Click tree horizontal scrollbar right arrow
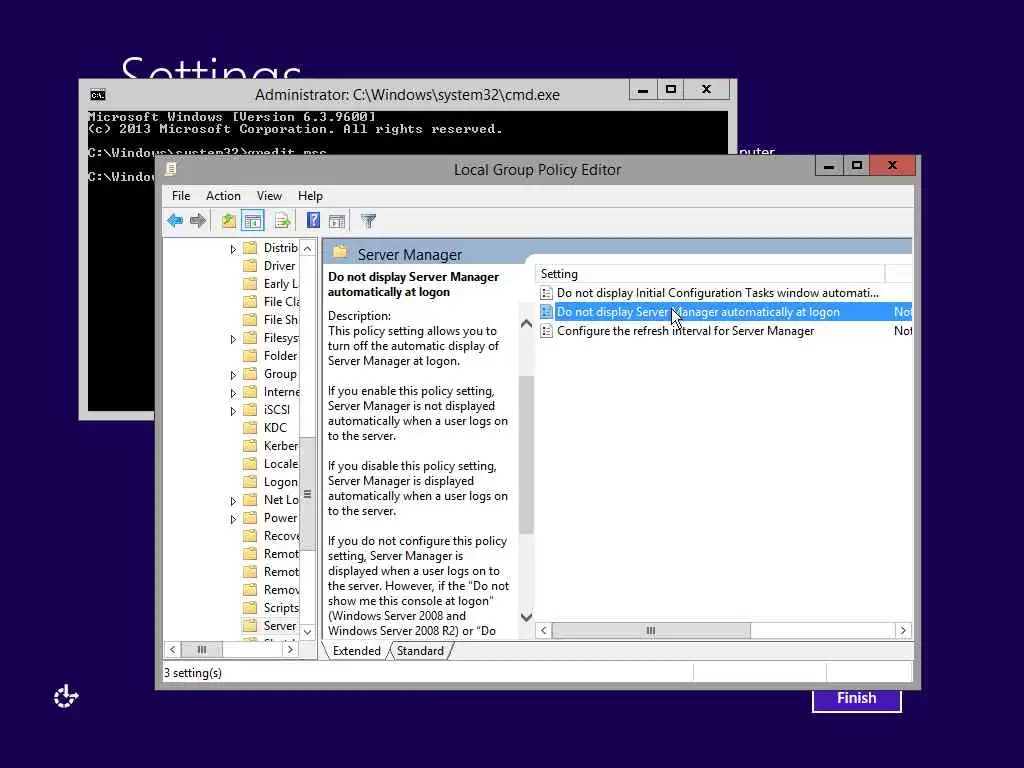 pos(290,650)
